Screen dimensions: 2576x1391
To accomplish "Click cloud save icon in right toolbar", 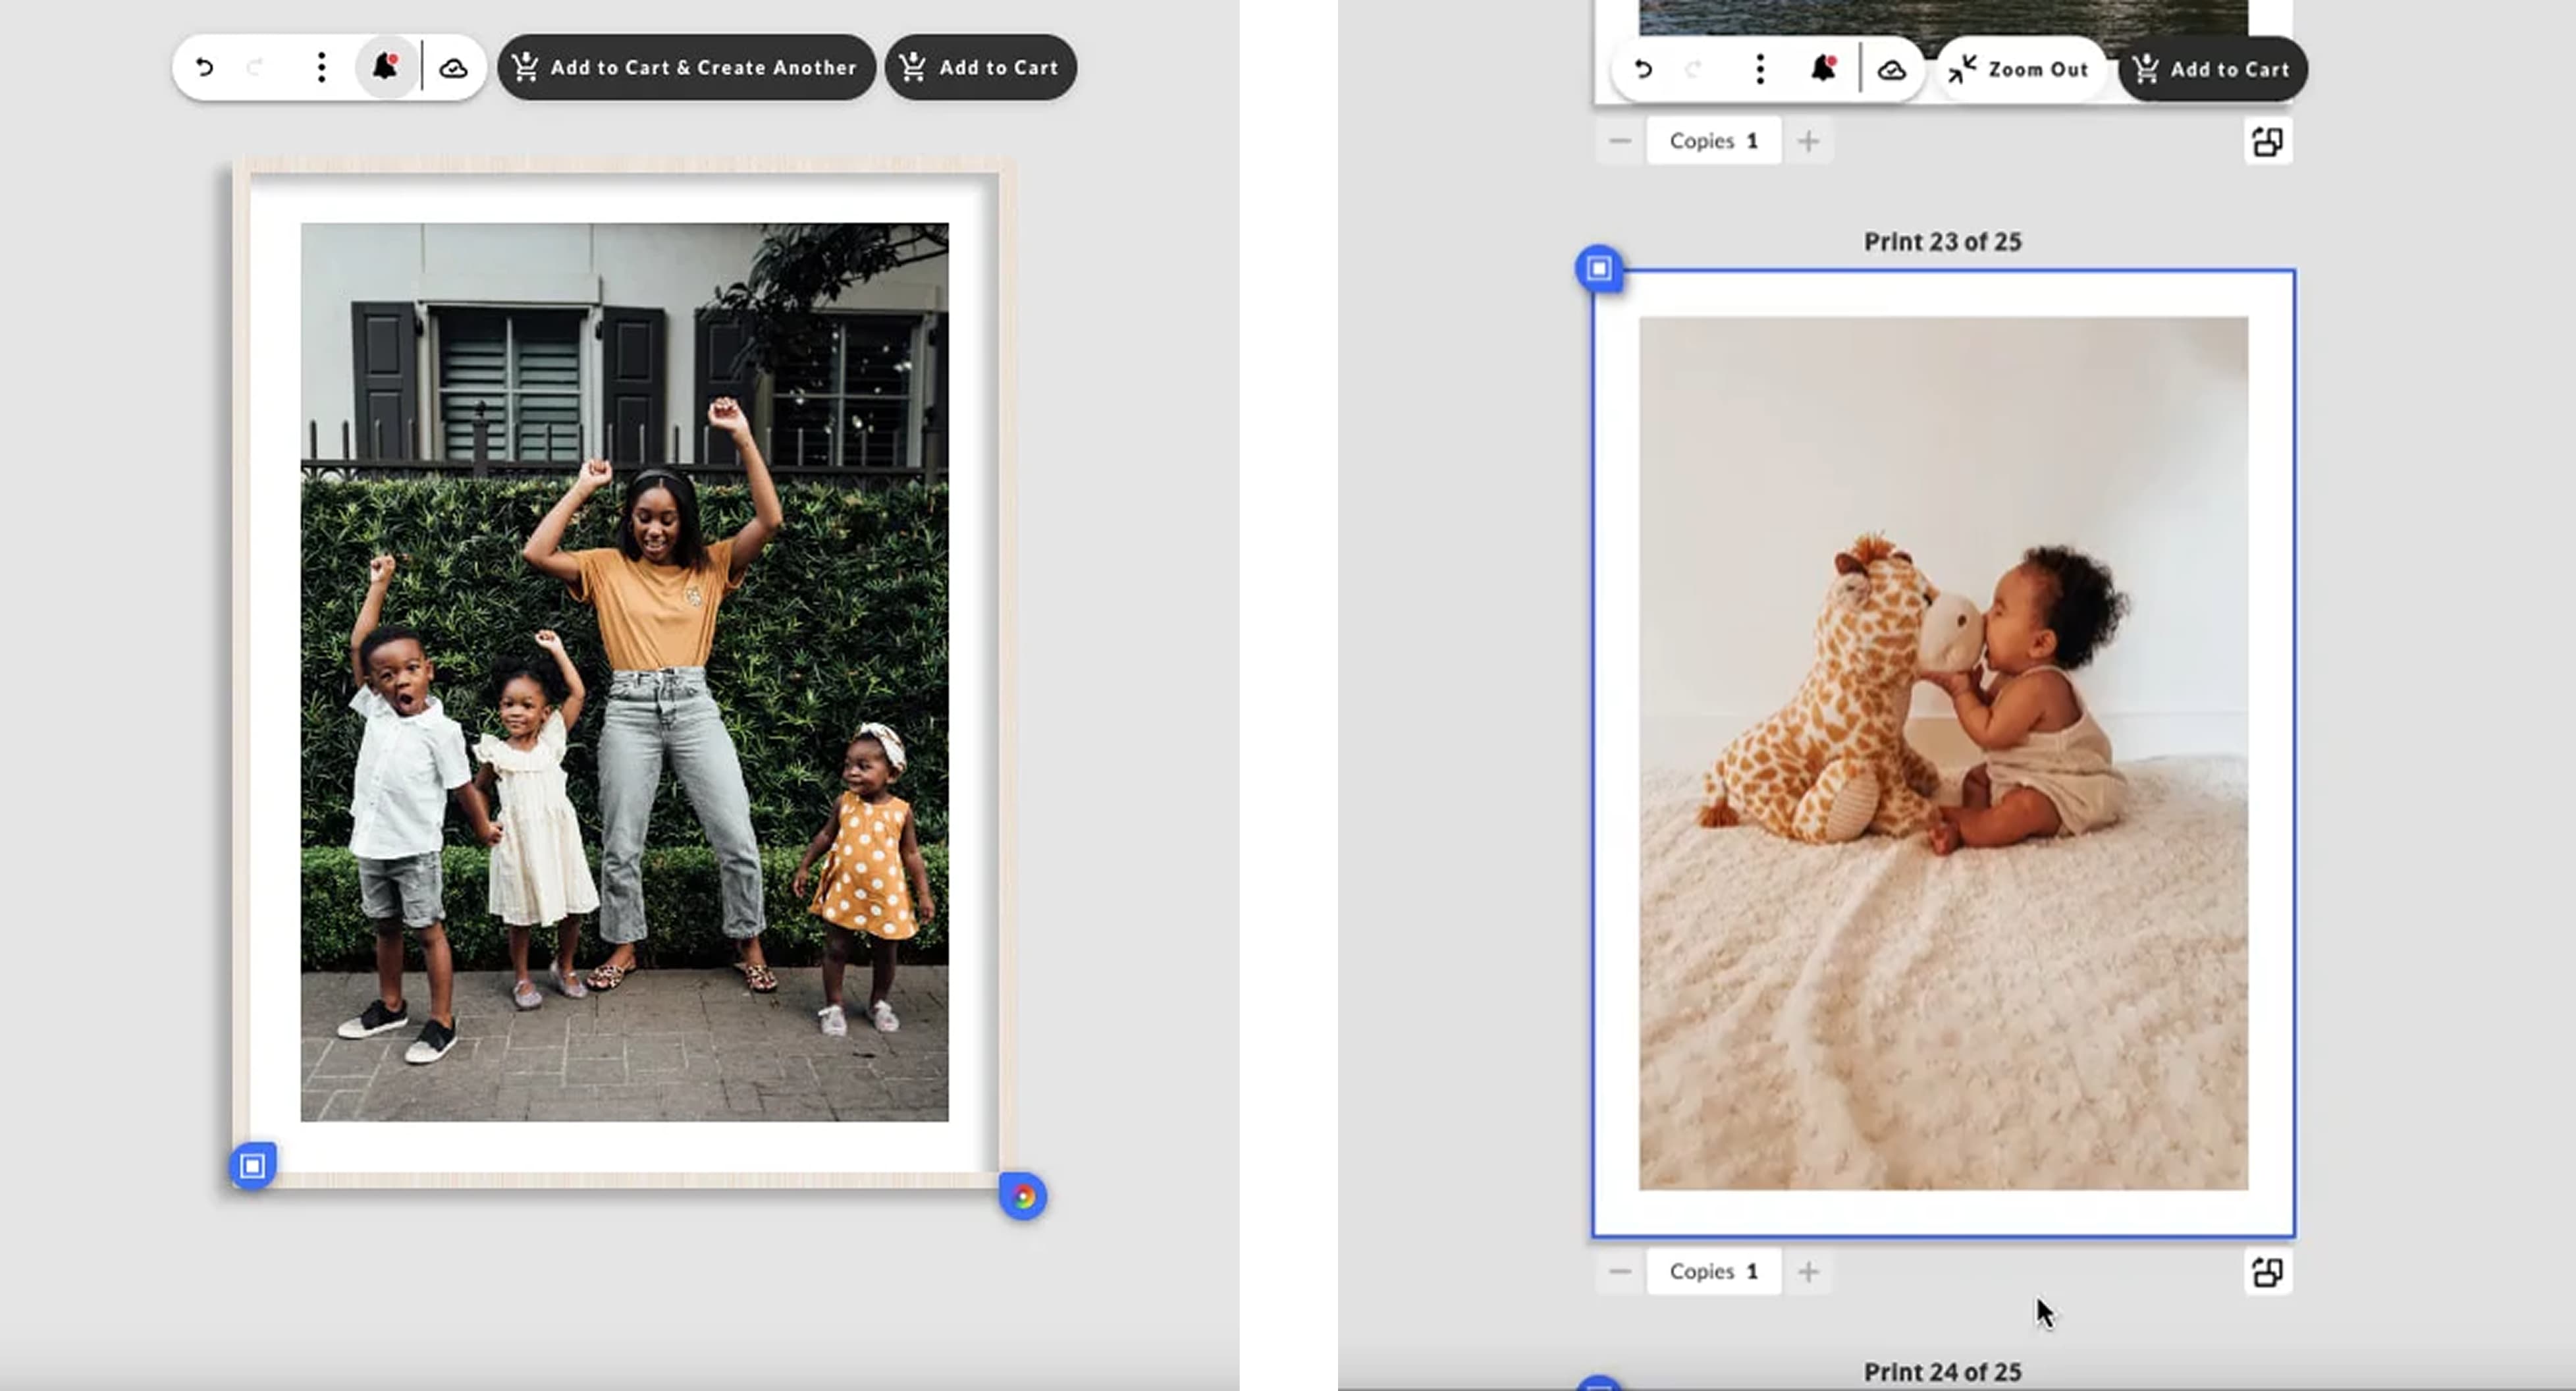I will 1891,70.
